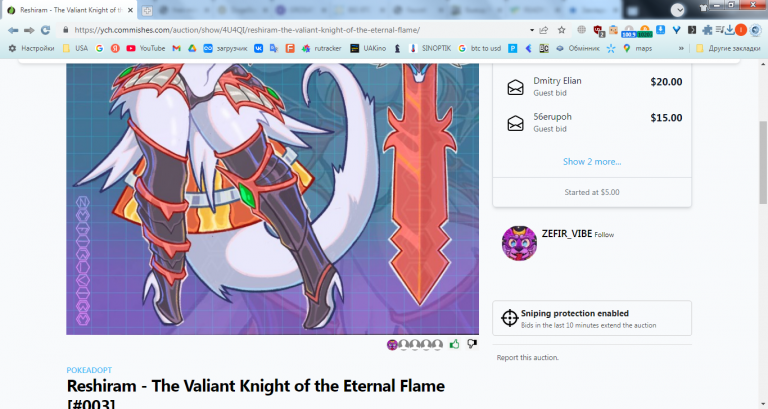Viewport: 768px width, 409px height.
Task: Open the ZEFIR_VIBE profile link
Action: click(x=567, y=234)
